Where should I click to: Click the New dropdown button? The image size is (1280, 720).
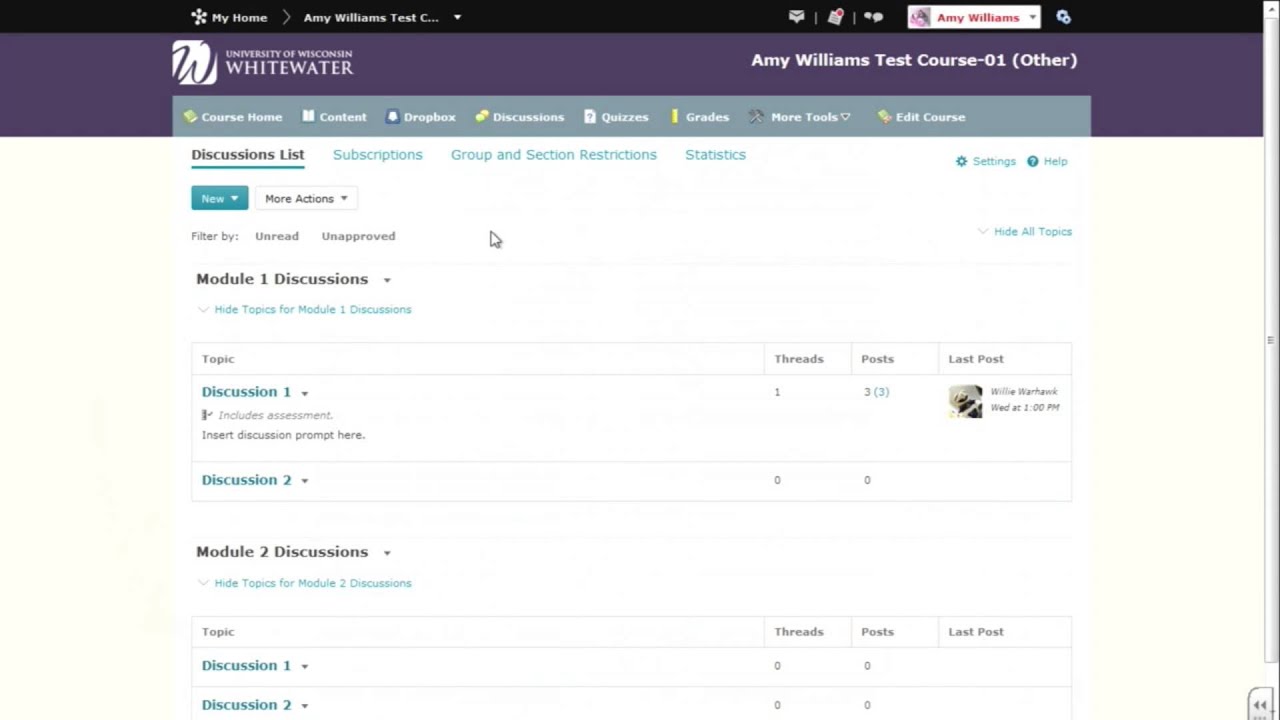(x=219, y=198)
